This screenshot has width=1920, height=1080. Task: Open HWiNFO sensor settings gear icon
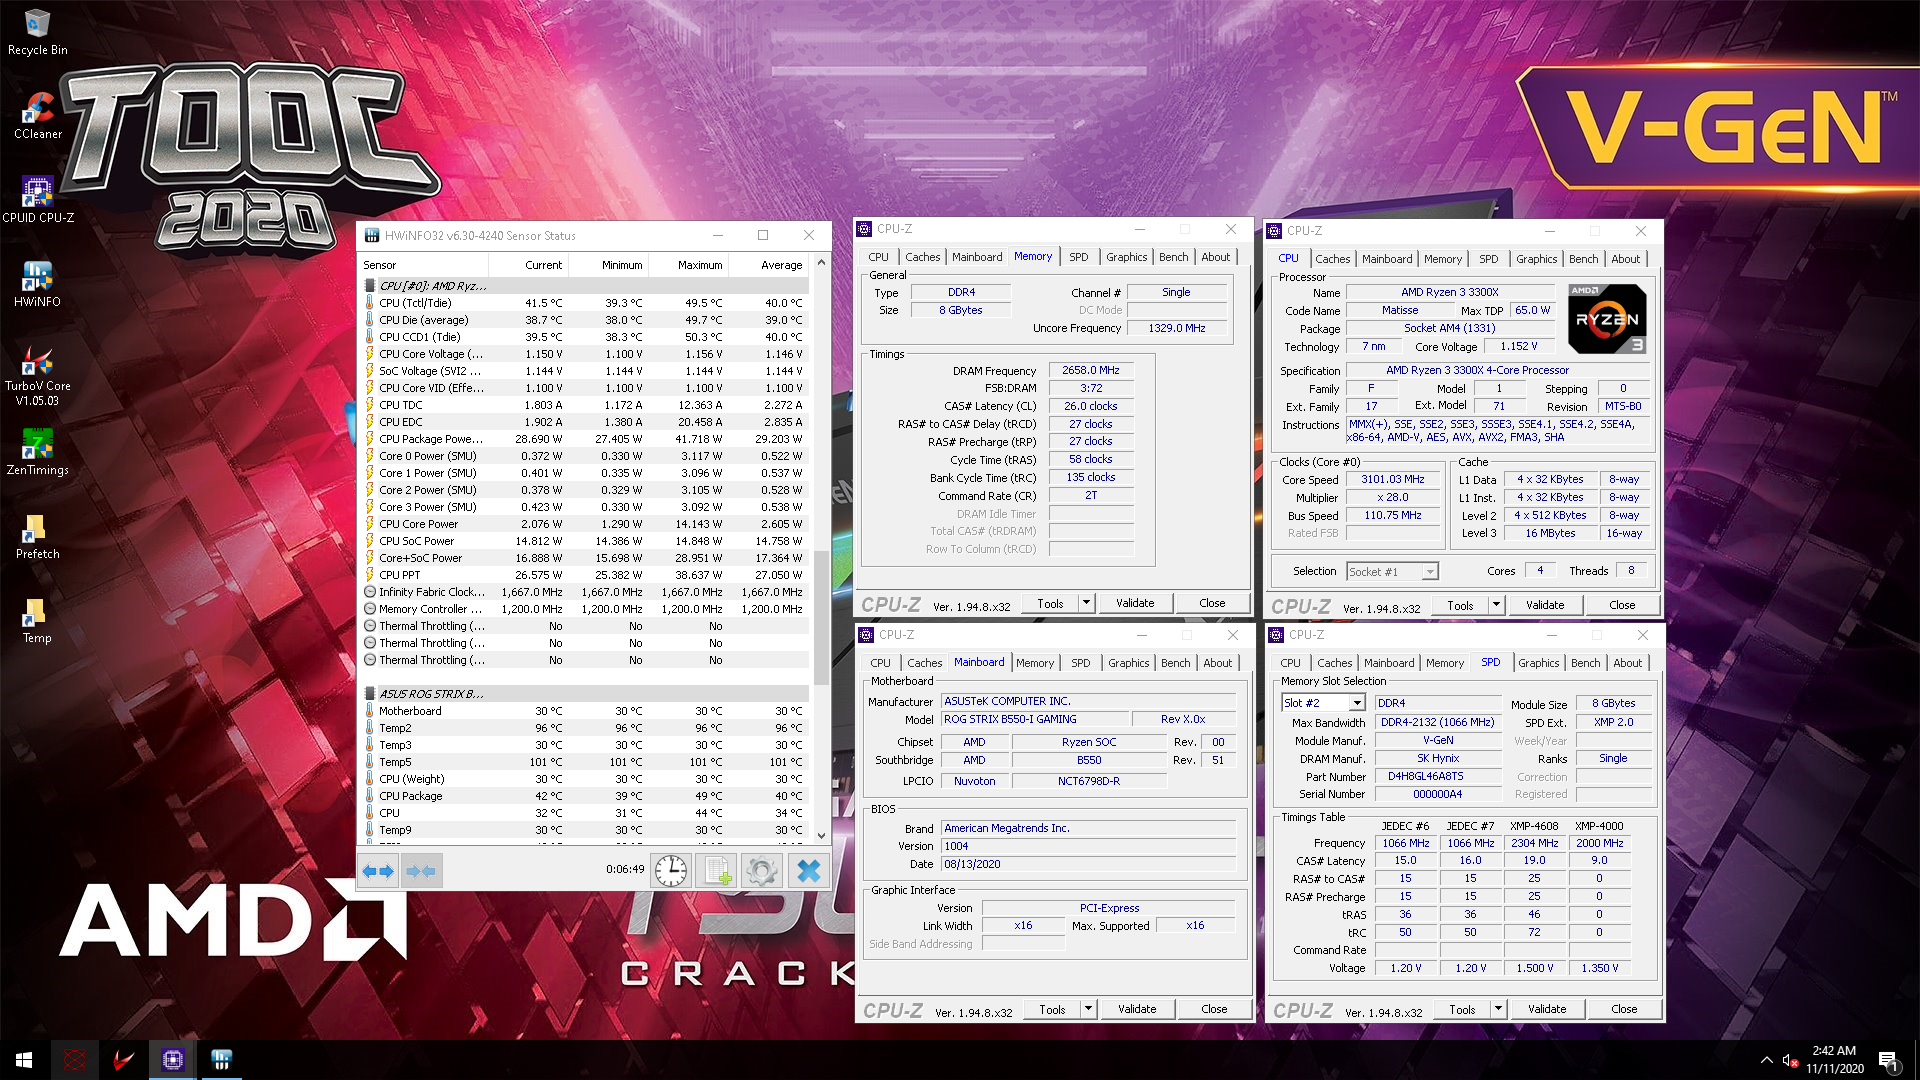(x=761, y=871)
